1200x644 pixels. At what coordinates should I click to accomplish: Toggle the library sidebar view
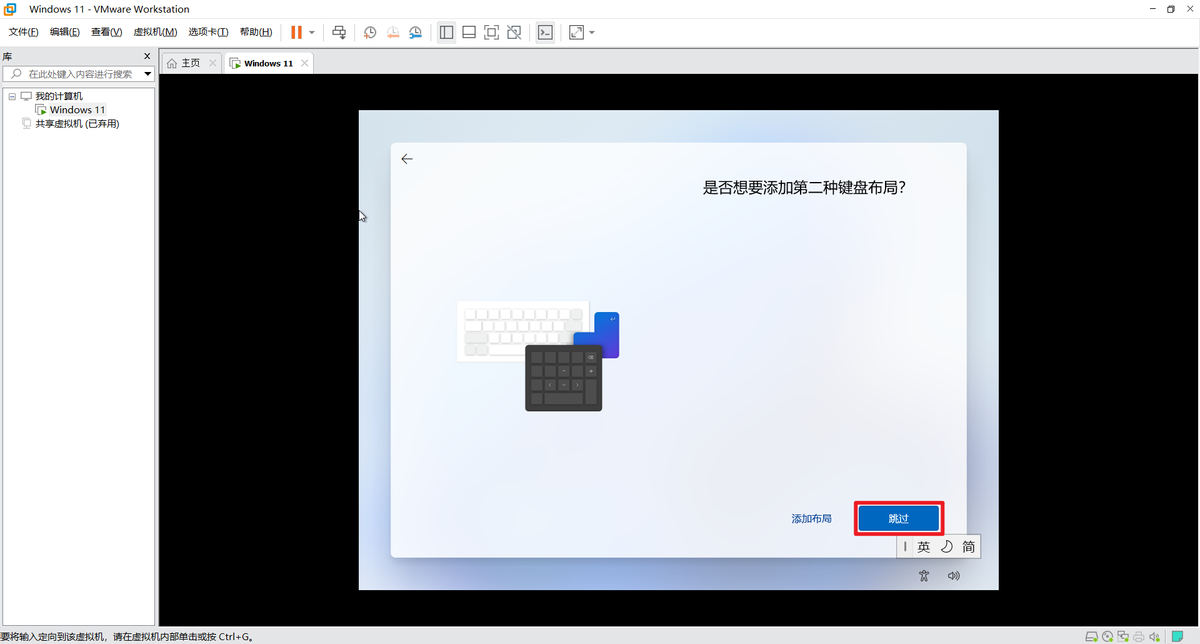pos(446,32)
